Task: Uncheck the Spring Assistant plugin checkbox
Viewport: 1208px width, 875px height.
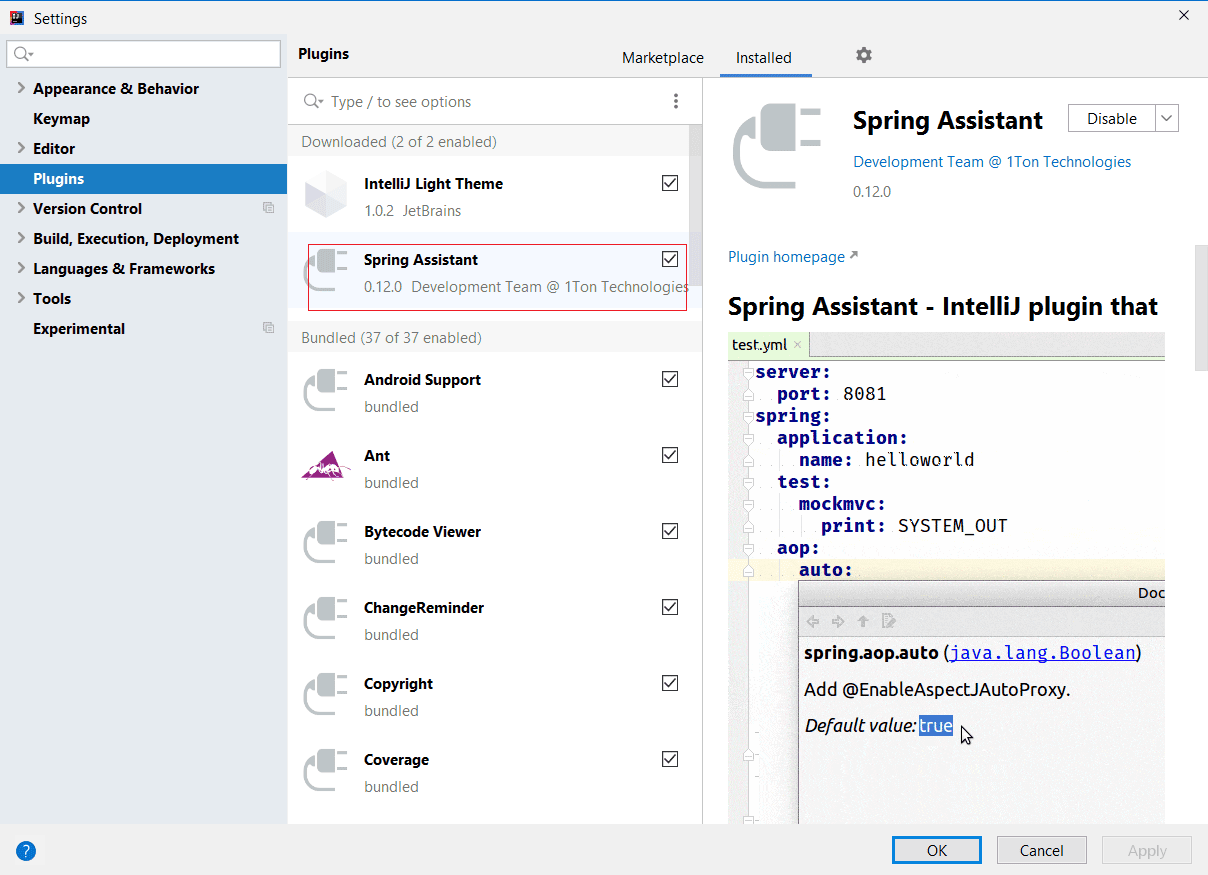Action: click(x=670, y=259)
